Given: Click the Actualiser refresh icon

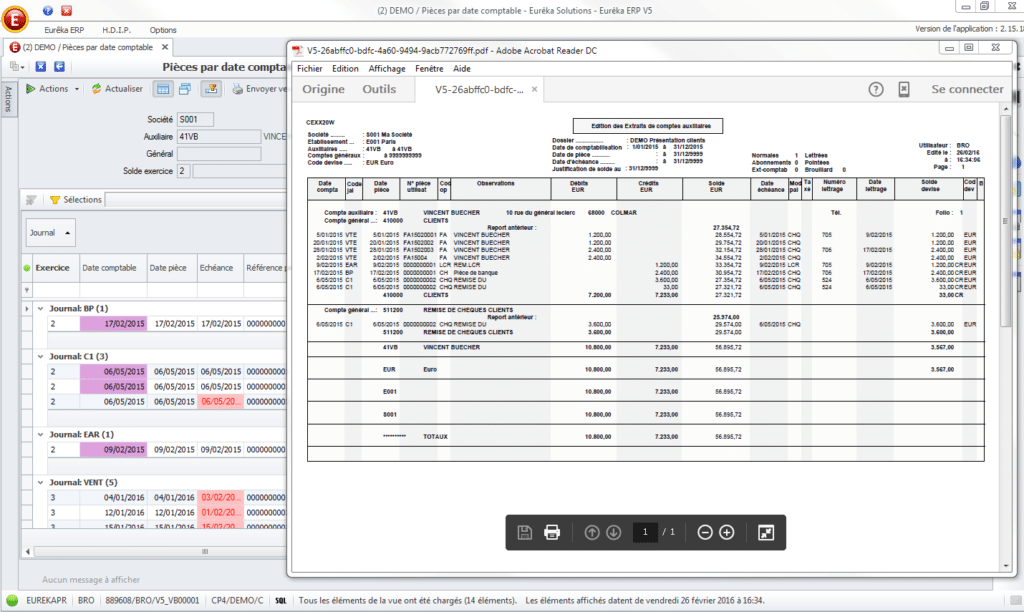Looking at the screenshot, I should click(x=97, y=89).
